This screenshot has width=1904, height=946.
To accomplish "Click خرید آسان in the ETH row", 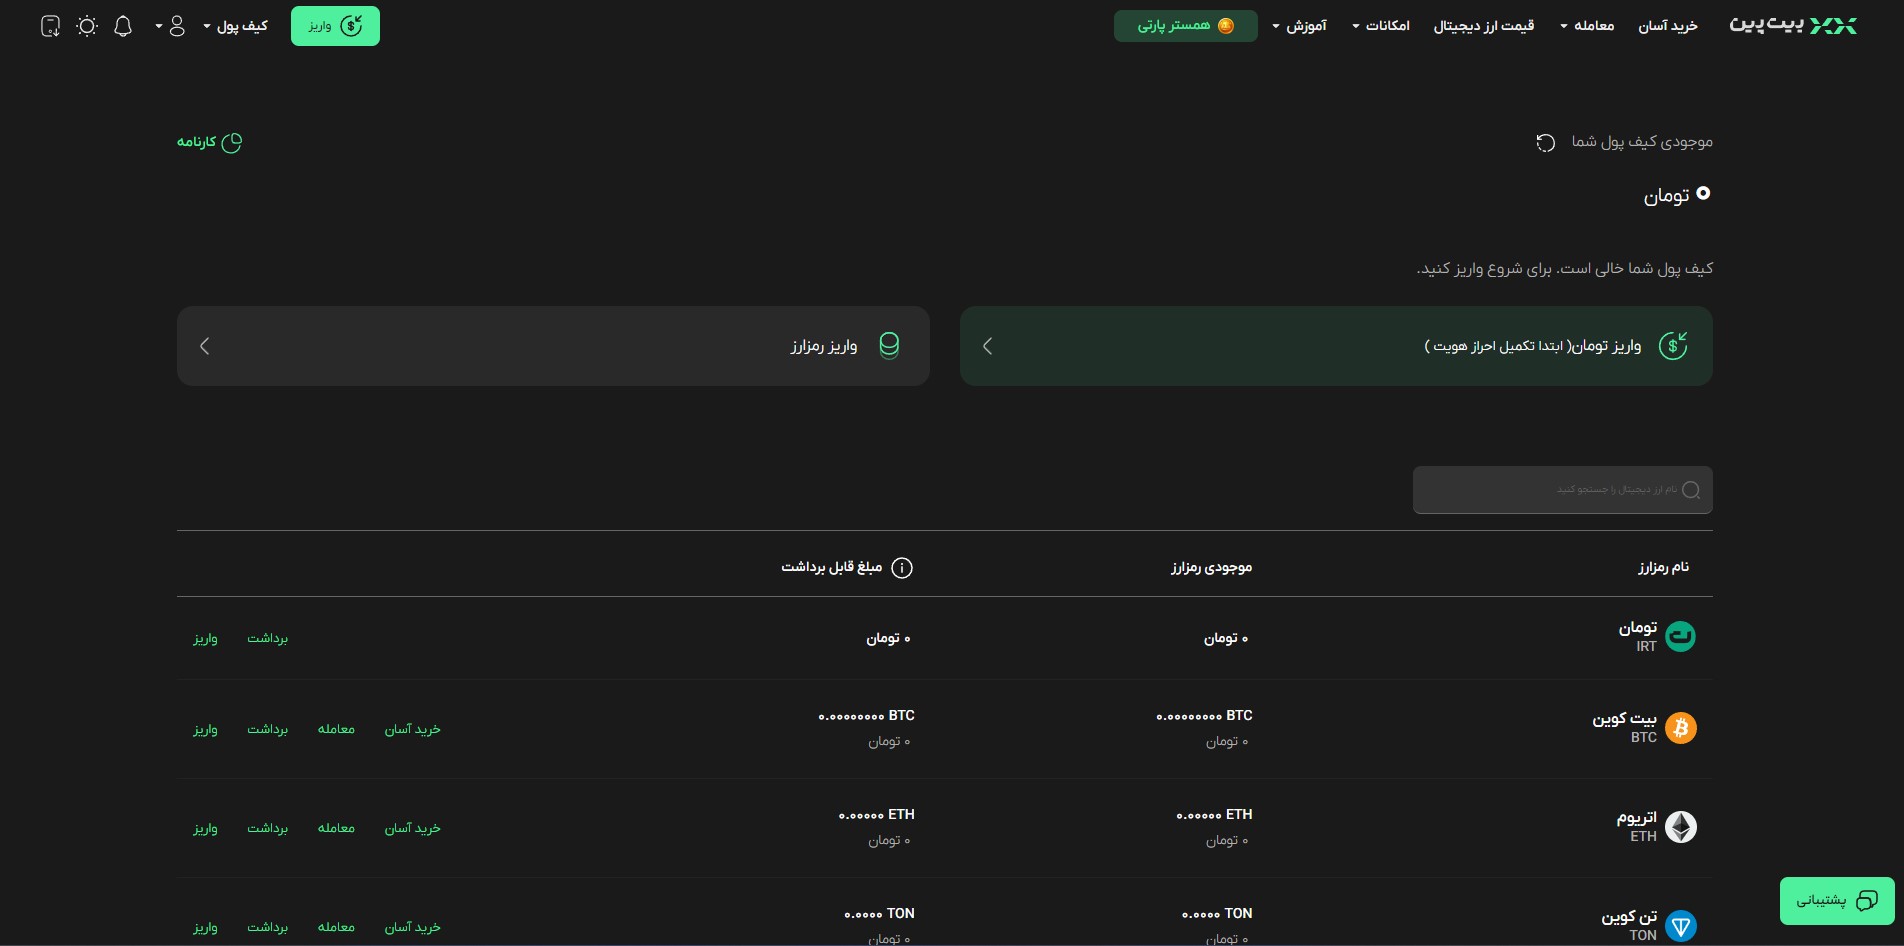I will (x=412, y=828).
